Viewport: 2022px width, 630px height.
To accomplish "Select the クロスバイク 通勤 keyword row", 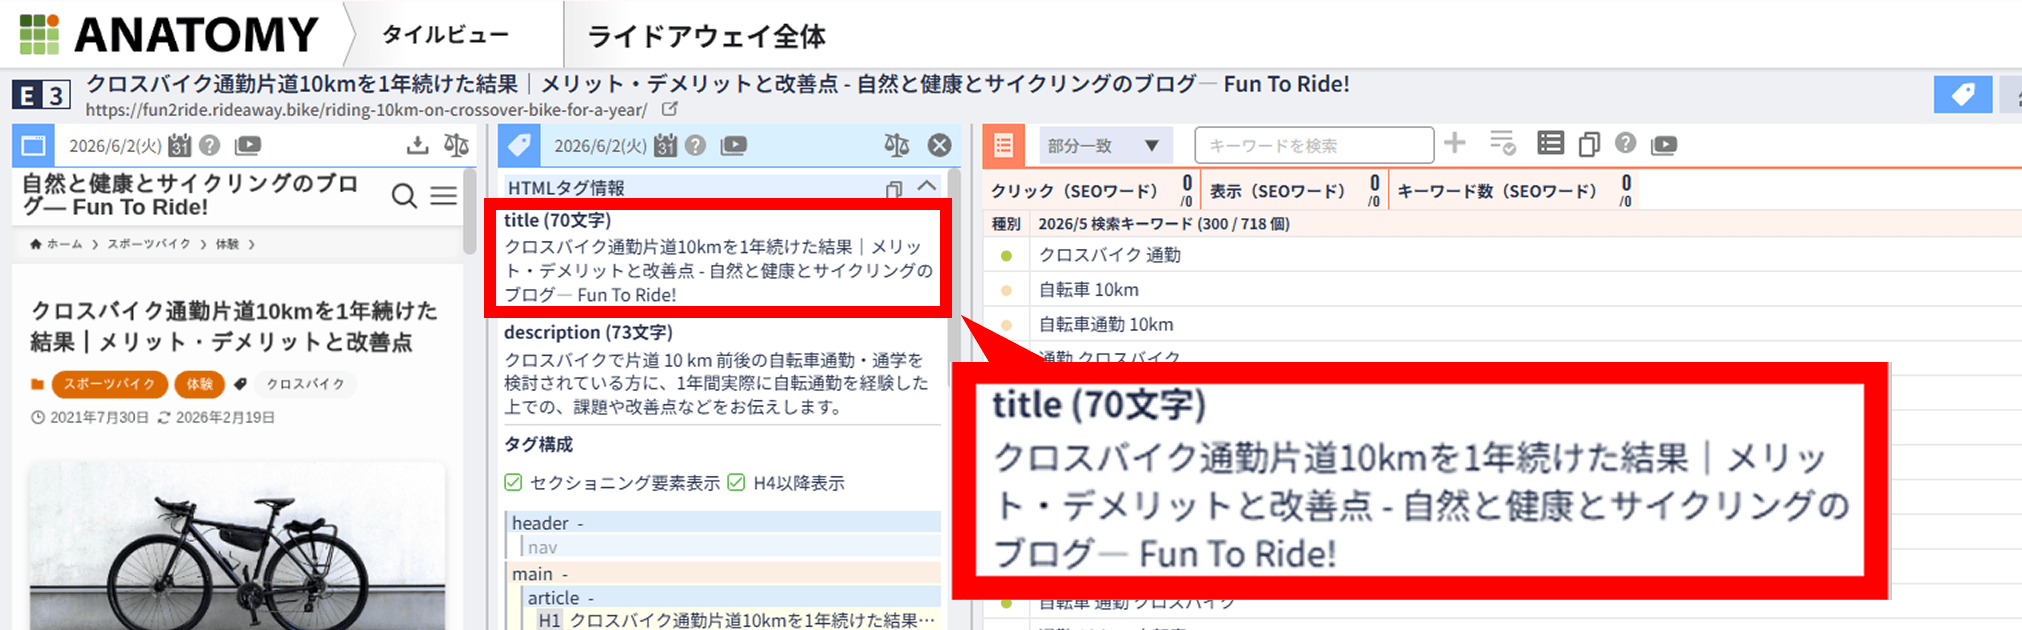I will 1502,255.
